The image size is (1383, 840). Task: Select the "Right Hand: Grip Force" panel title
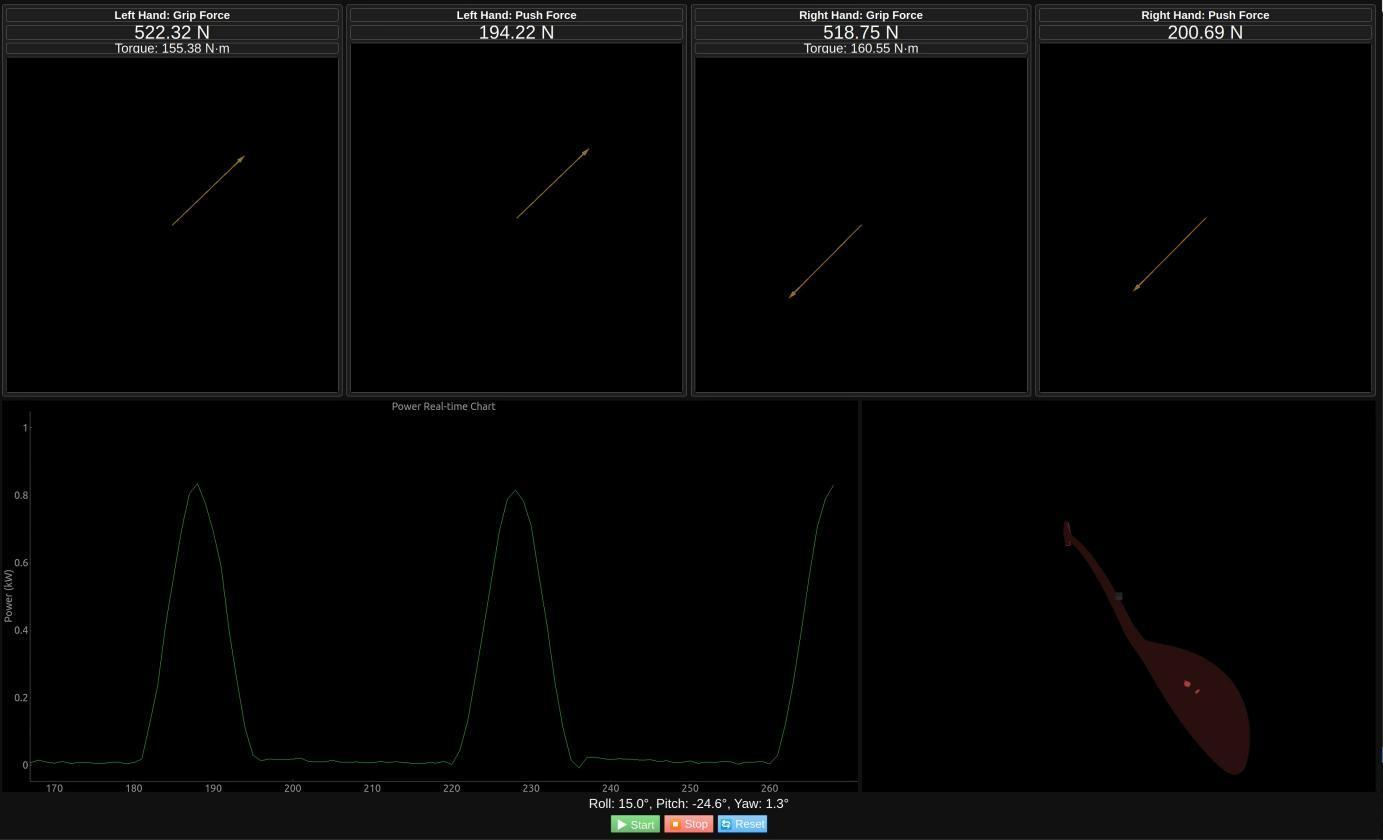(x=861, y=15)
